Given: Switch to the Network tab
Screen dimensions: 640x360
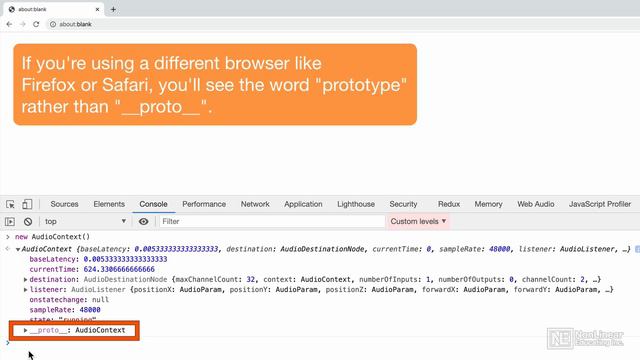Looking at the screenshot, I should click(x=255, y=204).
